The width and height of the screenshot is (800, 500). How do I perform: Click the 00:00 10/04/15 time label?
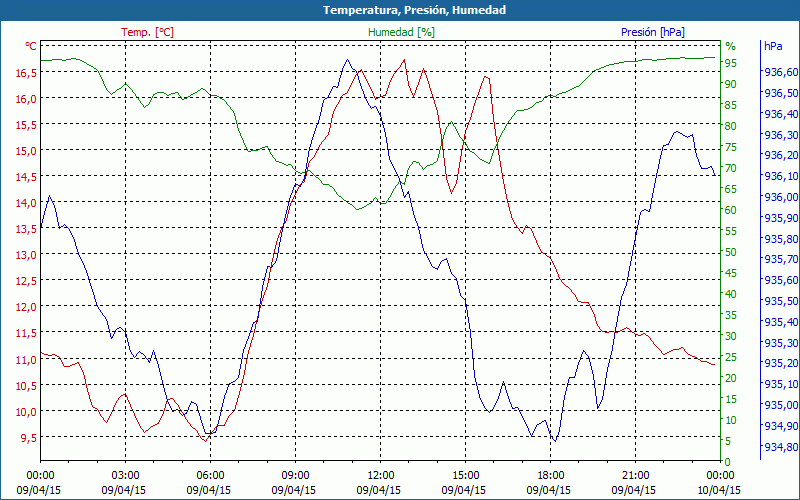click(718, 483)
